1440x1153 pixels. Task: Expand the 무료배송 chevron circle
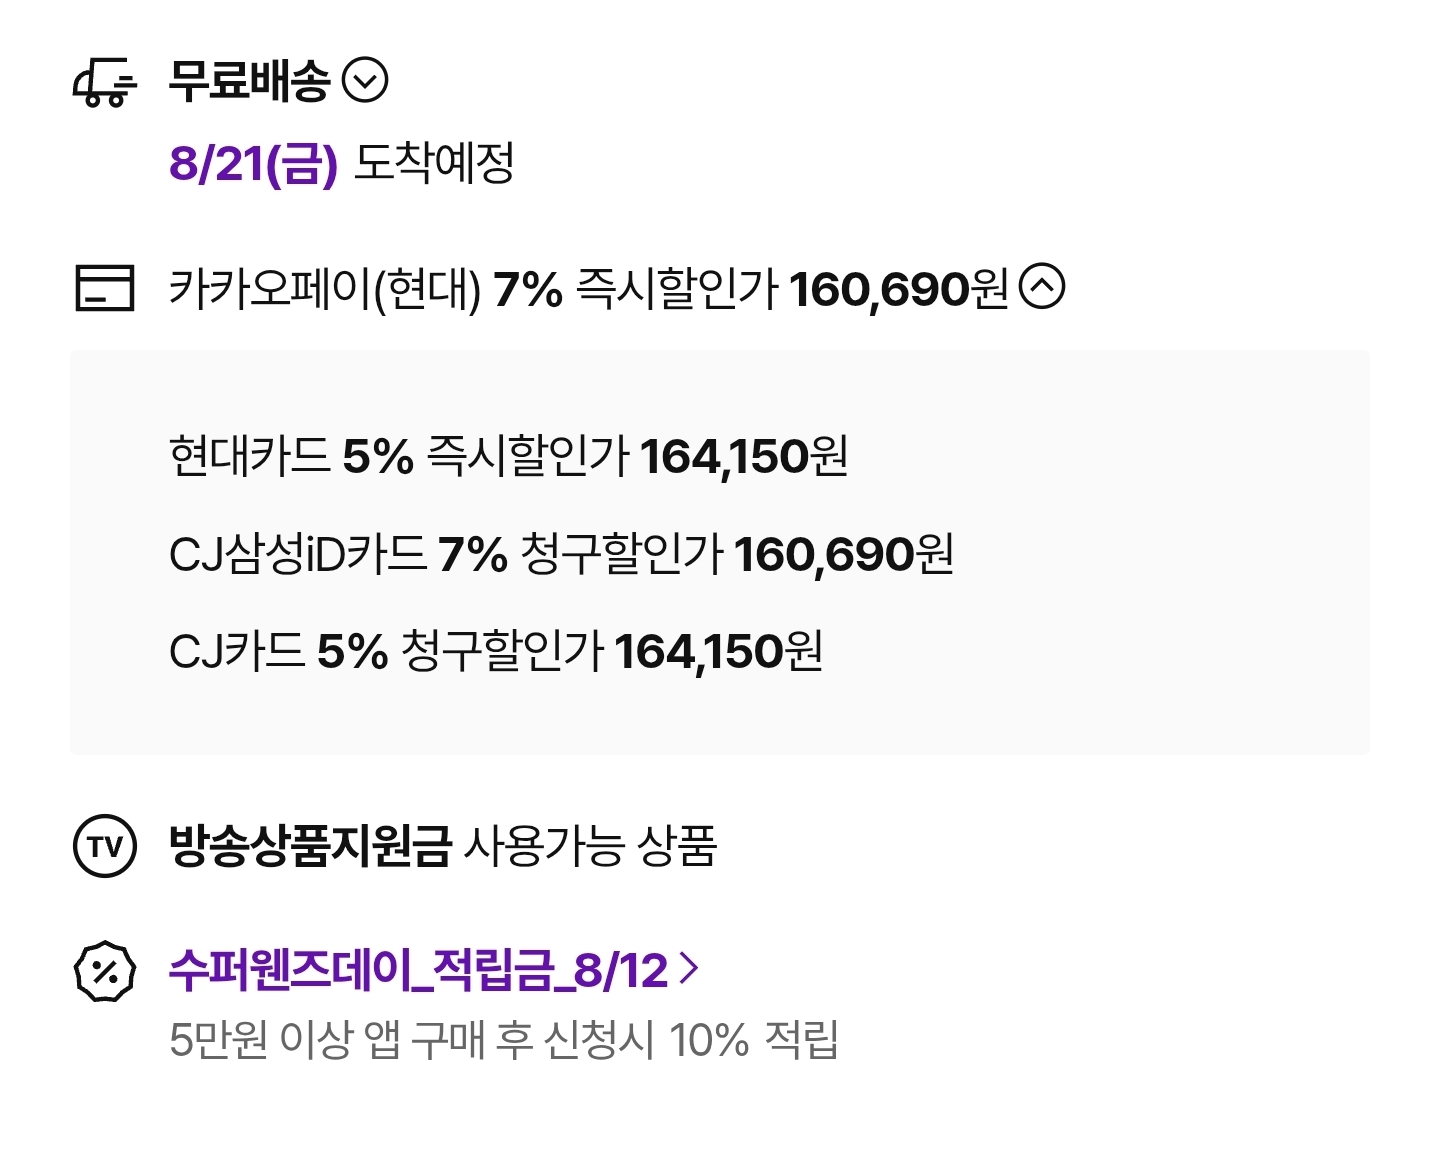point(365,81)
